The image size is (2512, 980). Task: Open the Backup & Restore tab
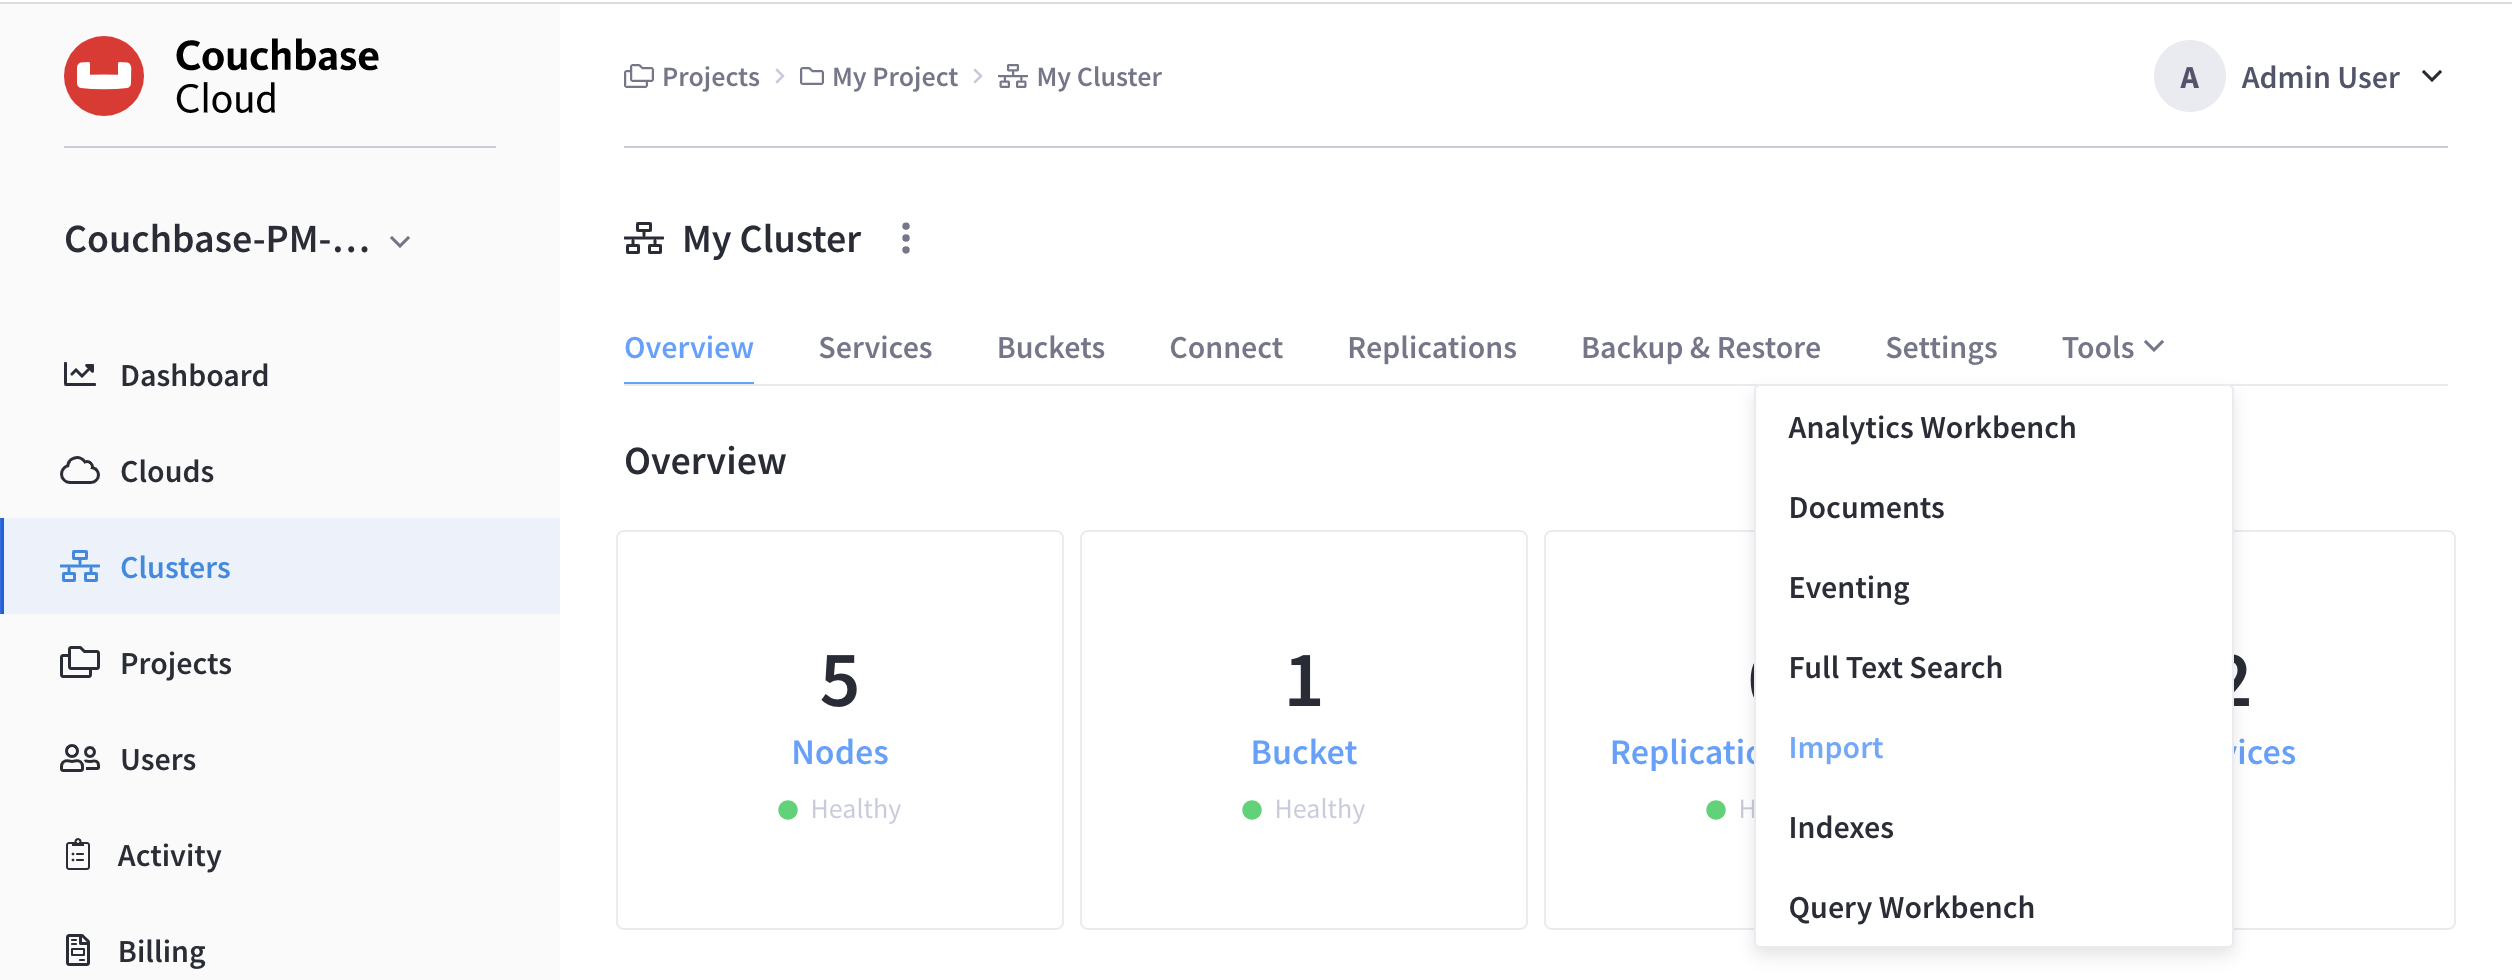coord(1700,347)
